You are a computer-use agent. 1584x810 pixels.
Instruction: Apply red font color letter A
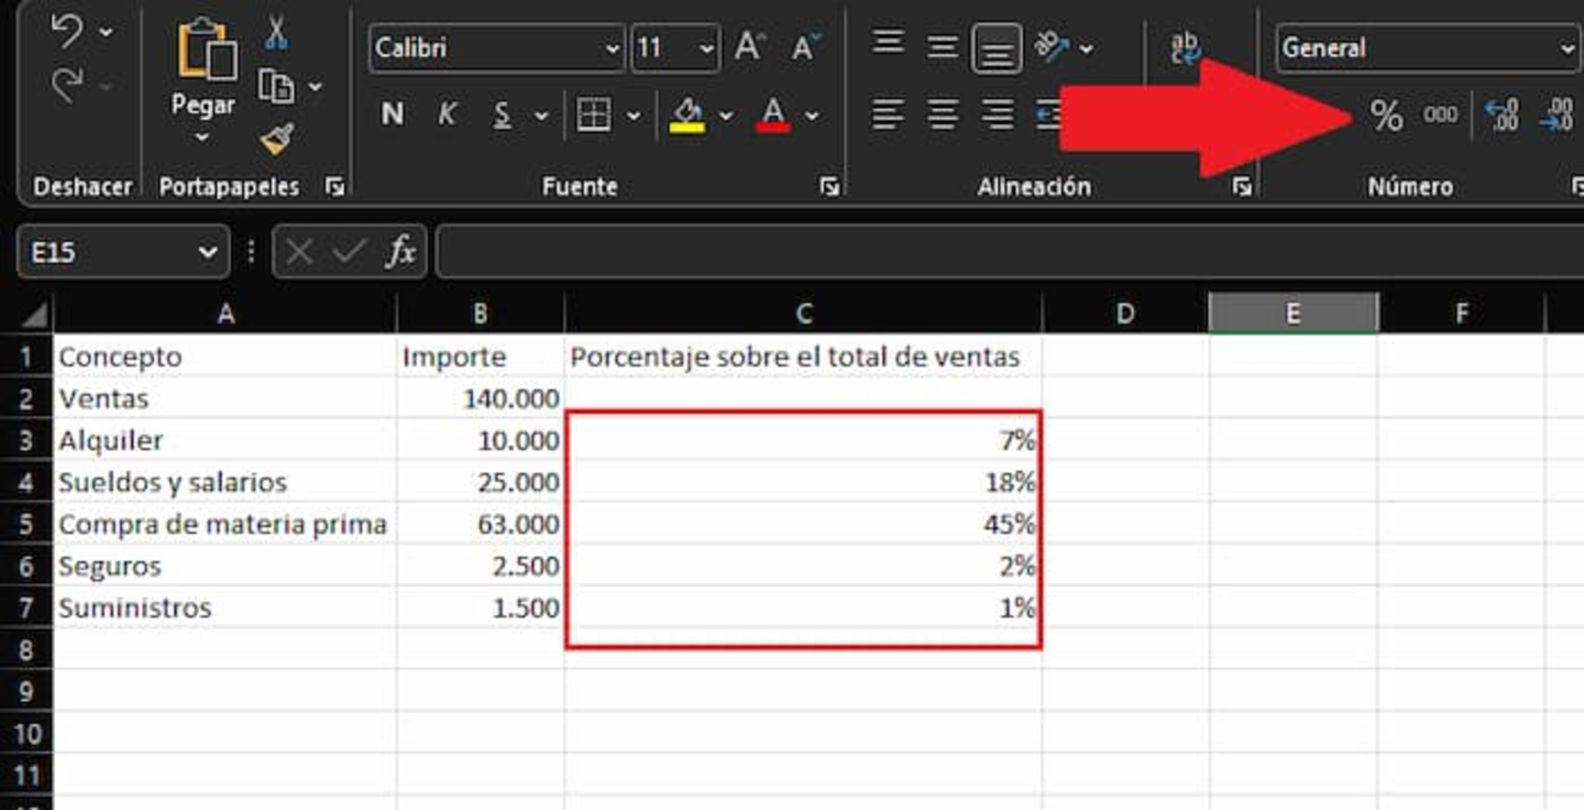[x=773, y=115]
